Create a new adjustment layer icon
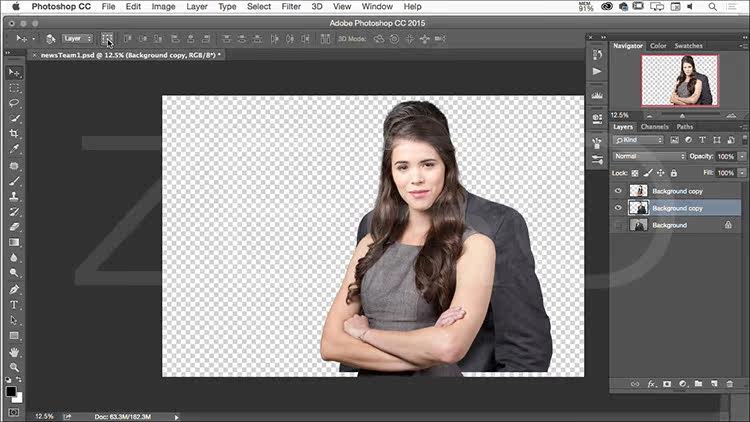The width and height of the screenshot is (750, 422). tap(683, 384)
